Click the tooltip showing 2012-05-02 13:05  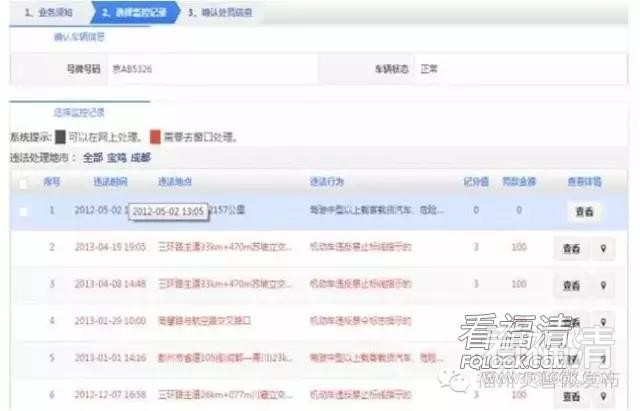[168, 212]
